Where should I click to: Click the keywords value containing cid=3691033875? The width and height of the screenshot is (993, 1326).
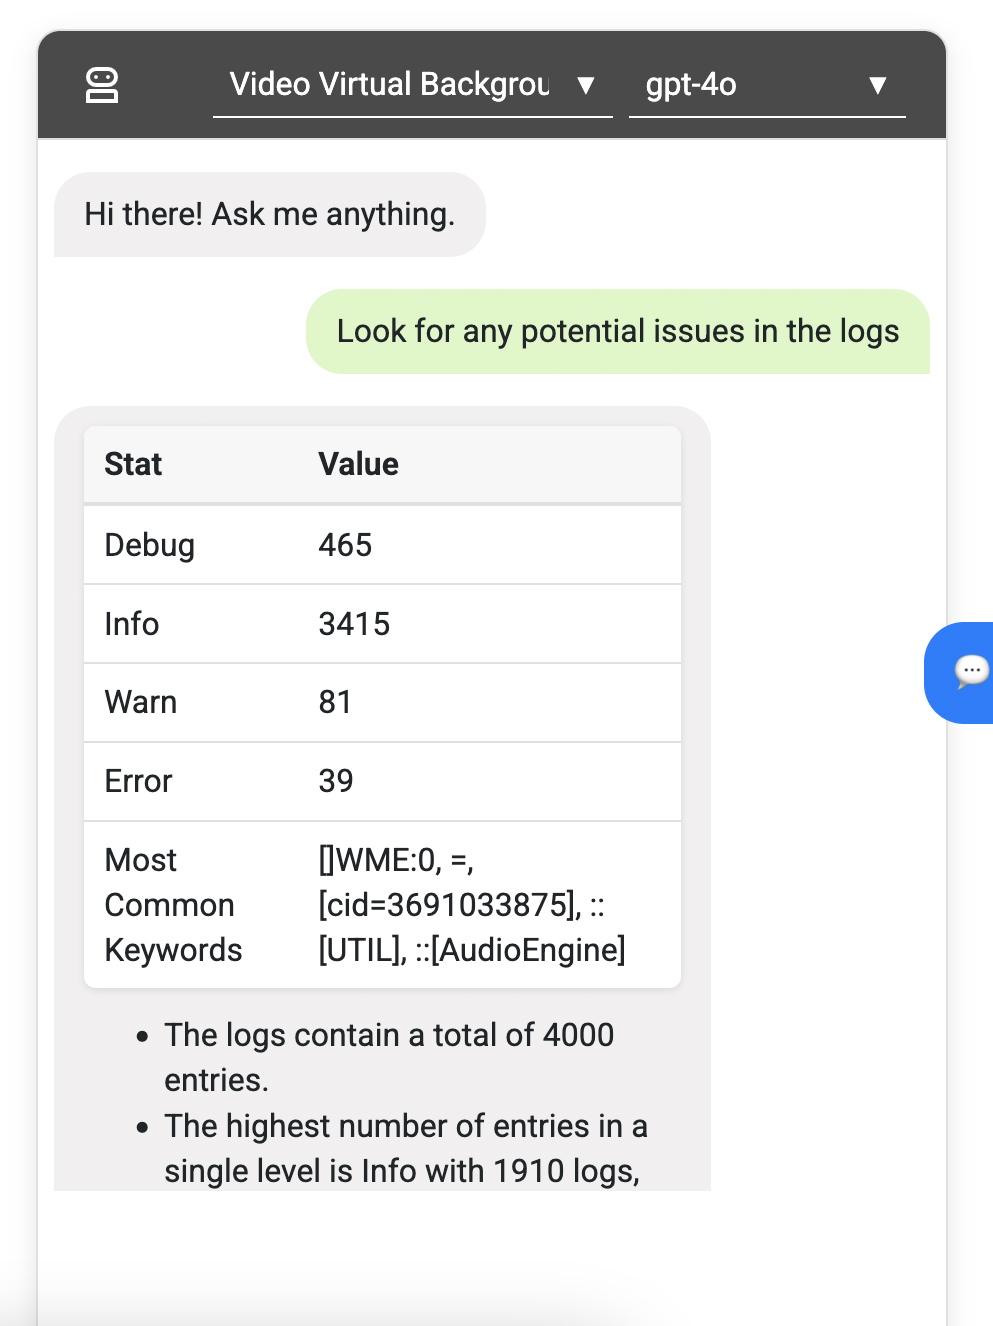tap(472, 905)
